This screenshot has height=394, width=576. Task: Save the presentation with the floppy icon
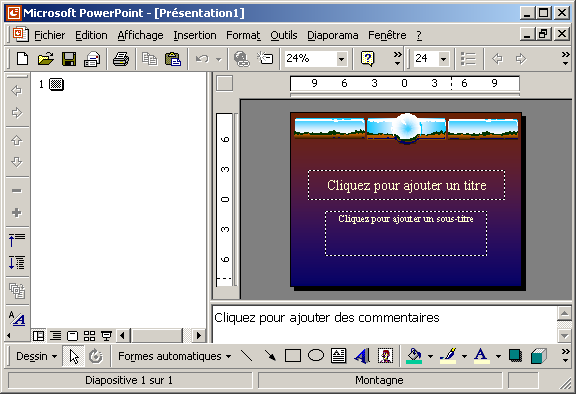69,59
